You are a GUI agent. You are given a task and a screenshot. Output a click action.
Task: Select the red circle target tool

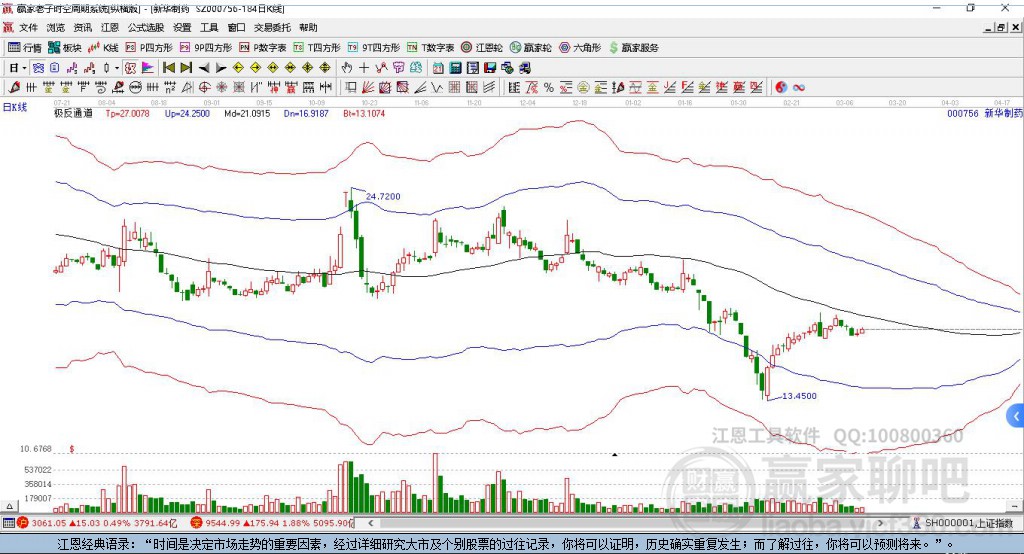pos(204,87)
